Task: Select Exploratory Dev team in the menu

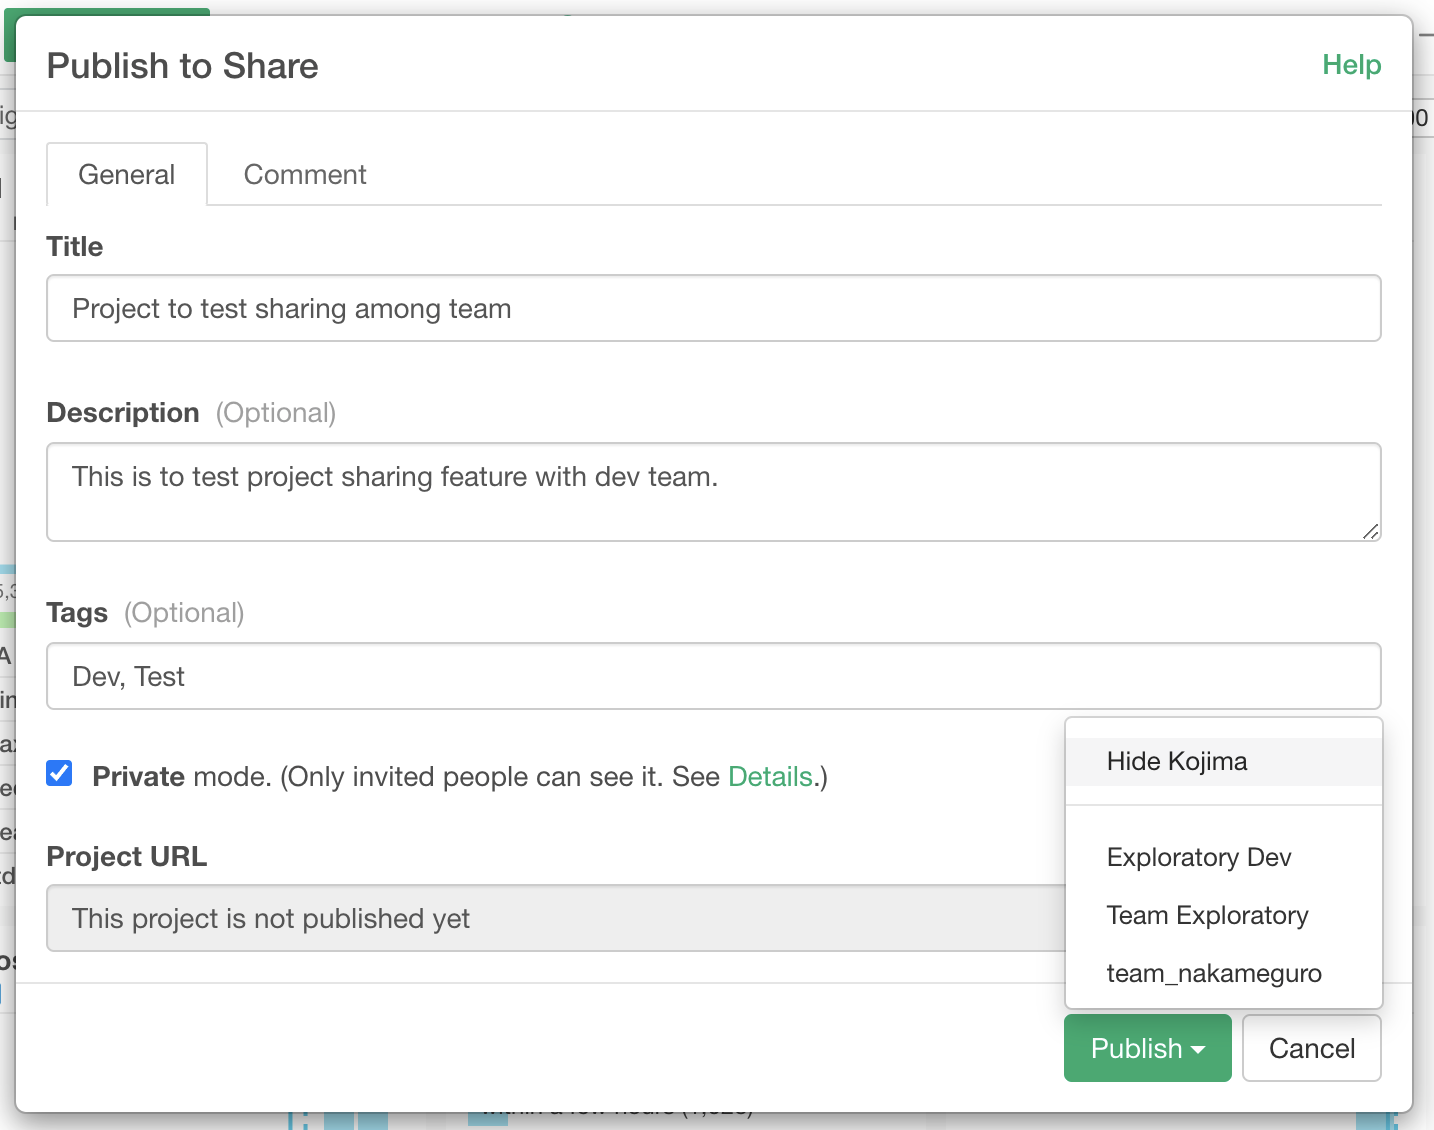Action: [1199, 858]
